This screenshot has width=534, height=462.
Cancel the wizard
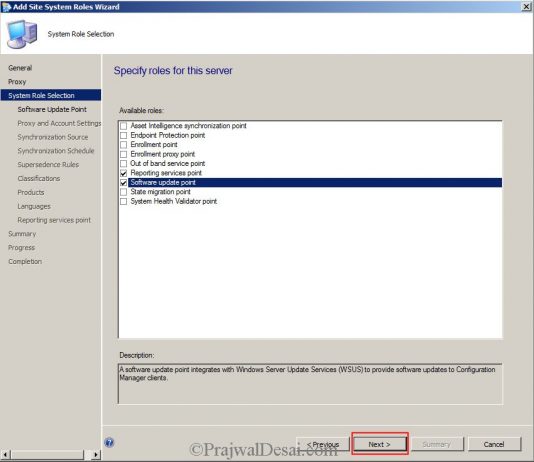[494, 444]
